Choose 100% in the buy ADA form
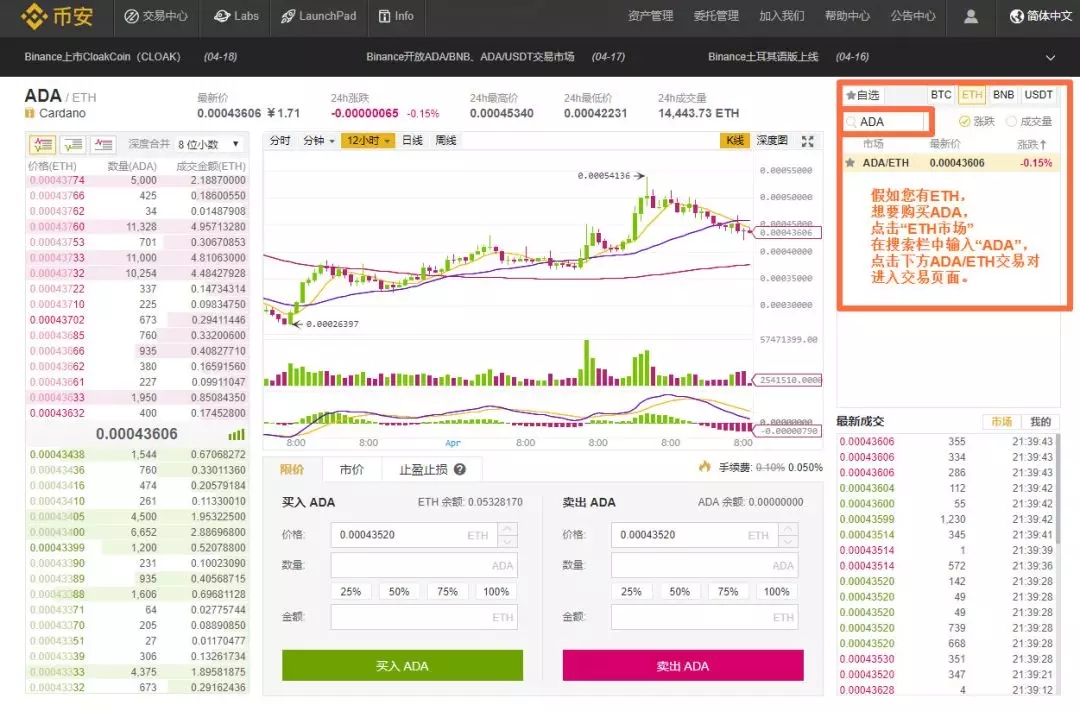Image resolution: width=1080 pixels, height=711 pixels. click(x=496, y=592)
